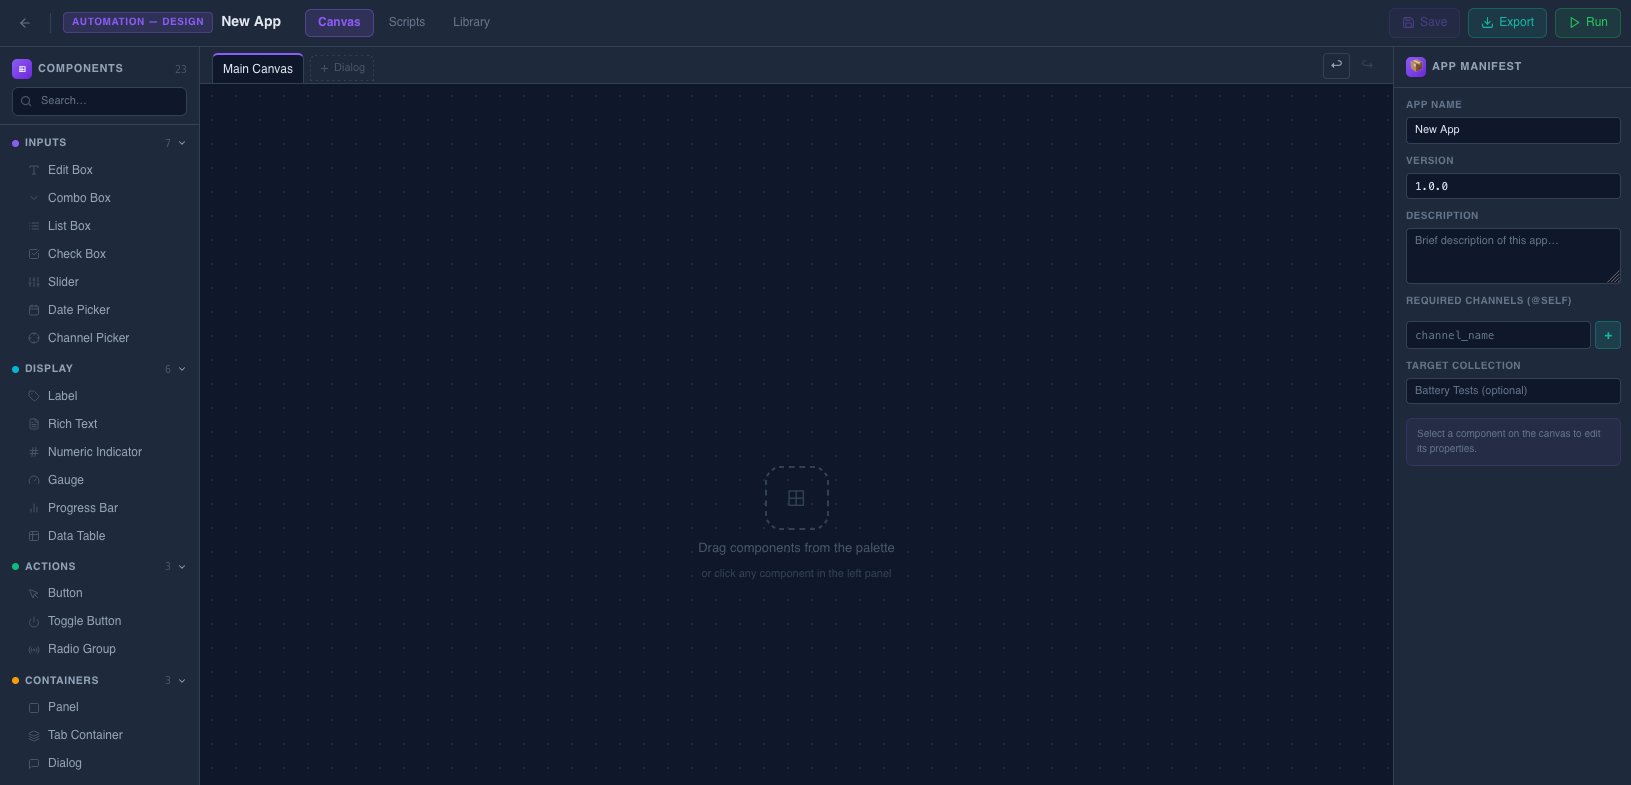Click the Description text area
This screenshot has height=785, width=1631.
(x=1513, y=256)
